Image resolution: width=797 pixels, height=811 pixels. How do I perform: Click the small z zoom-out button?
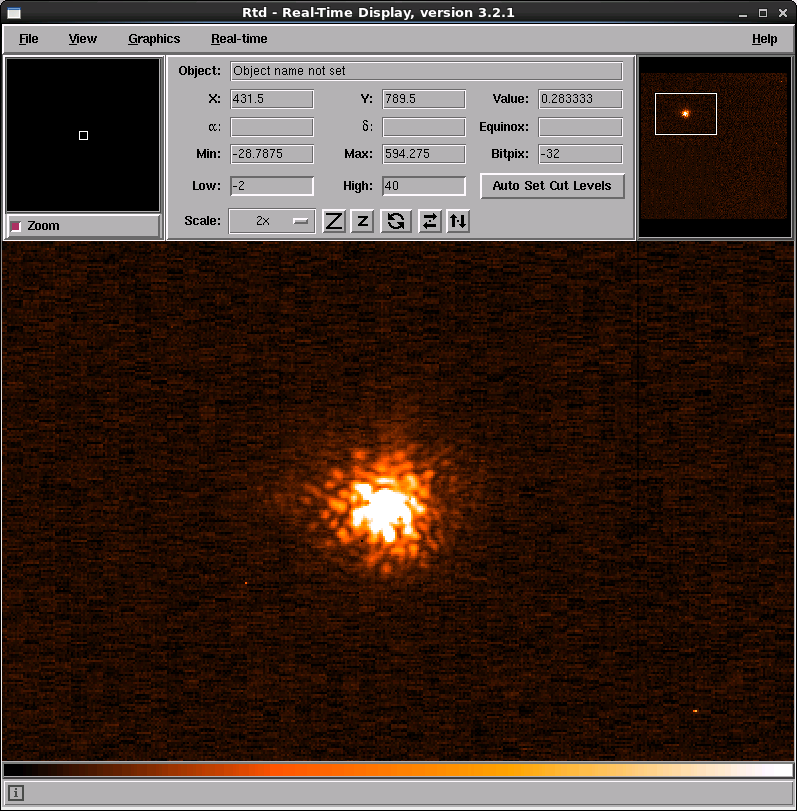pyautogui.click(x=362, y=221)
